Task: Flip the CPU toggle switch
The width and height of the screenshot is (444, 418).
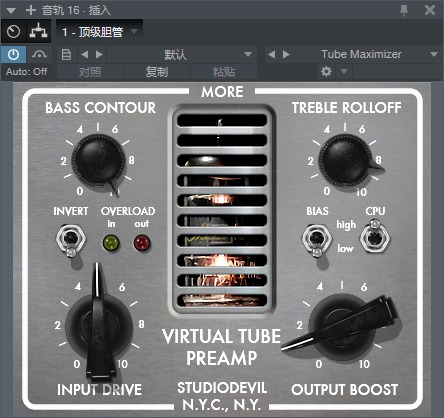Action: pyautogui.click(x=375, y=236)
